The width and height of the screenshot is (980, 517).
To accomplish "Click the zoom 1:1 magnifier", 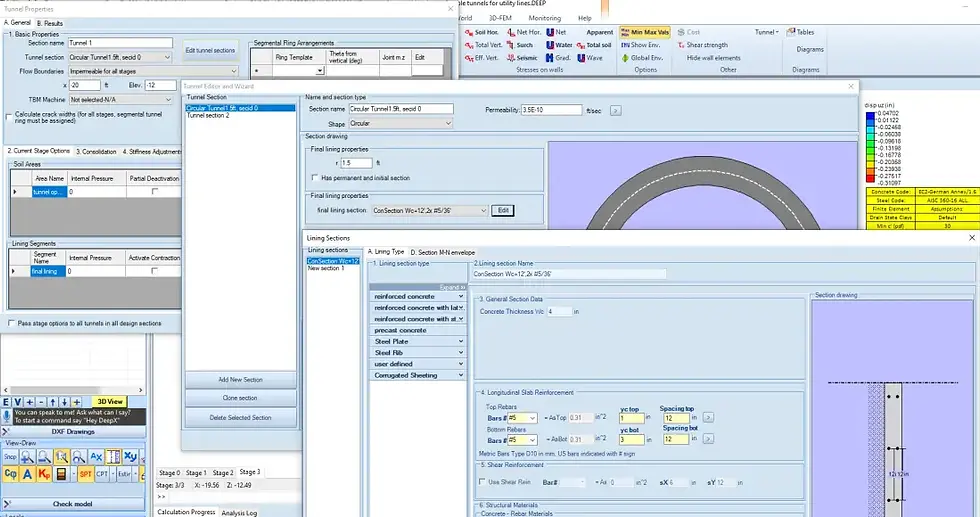I will pos(61,457).
